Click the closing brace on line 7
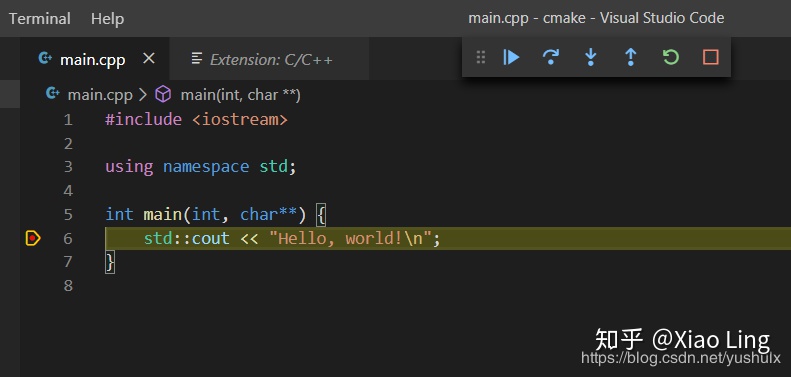The image size is (791, 377). coord(110,262)
